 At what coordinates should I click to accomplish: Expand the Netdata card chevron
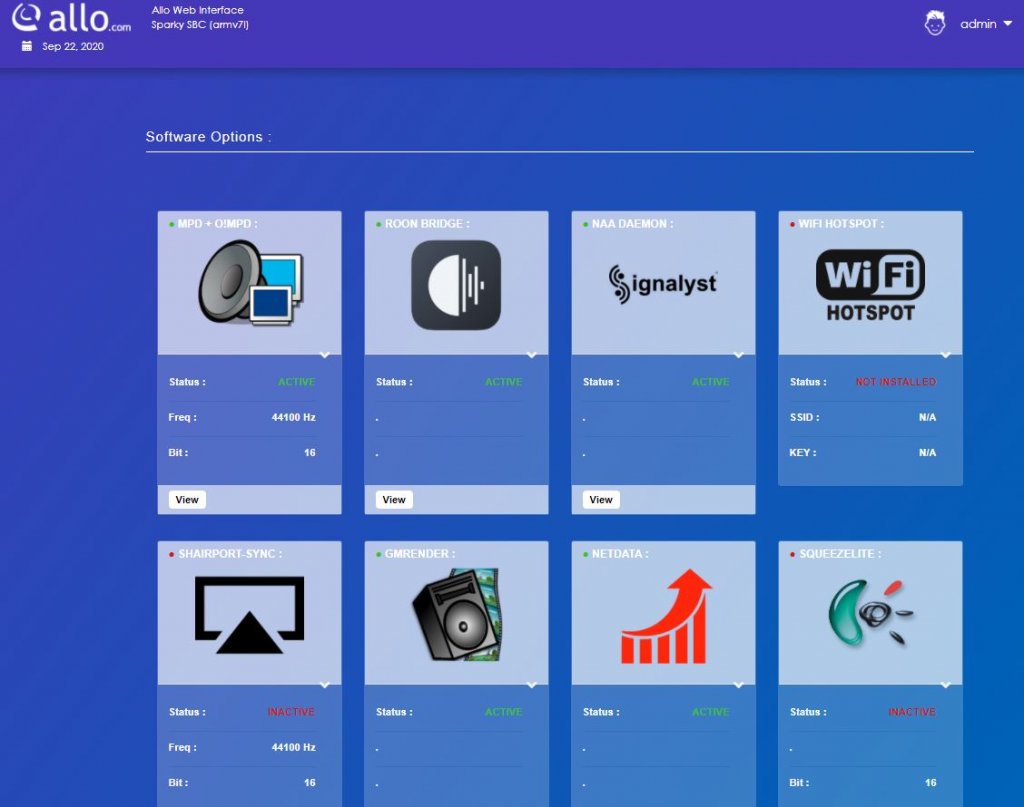click(x=739, y=685)
